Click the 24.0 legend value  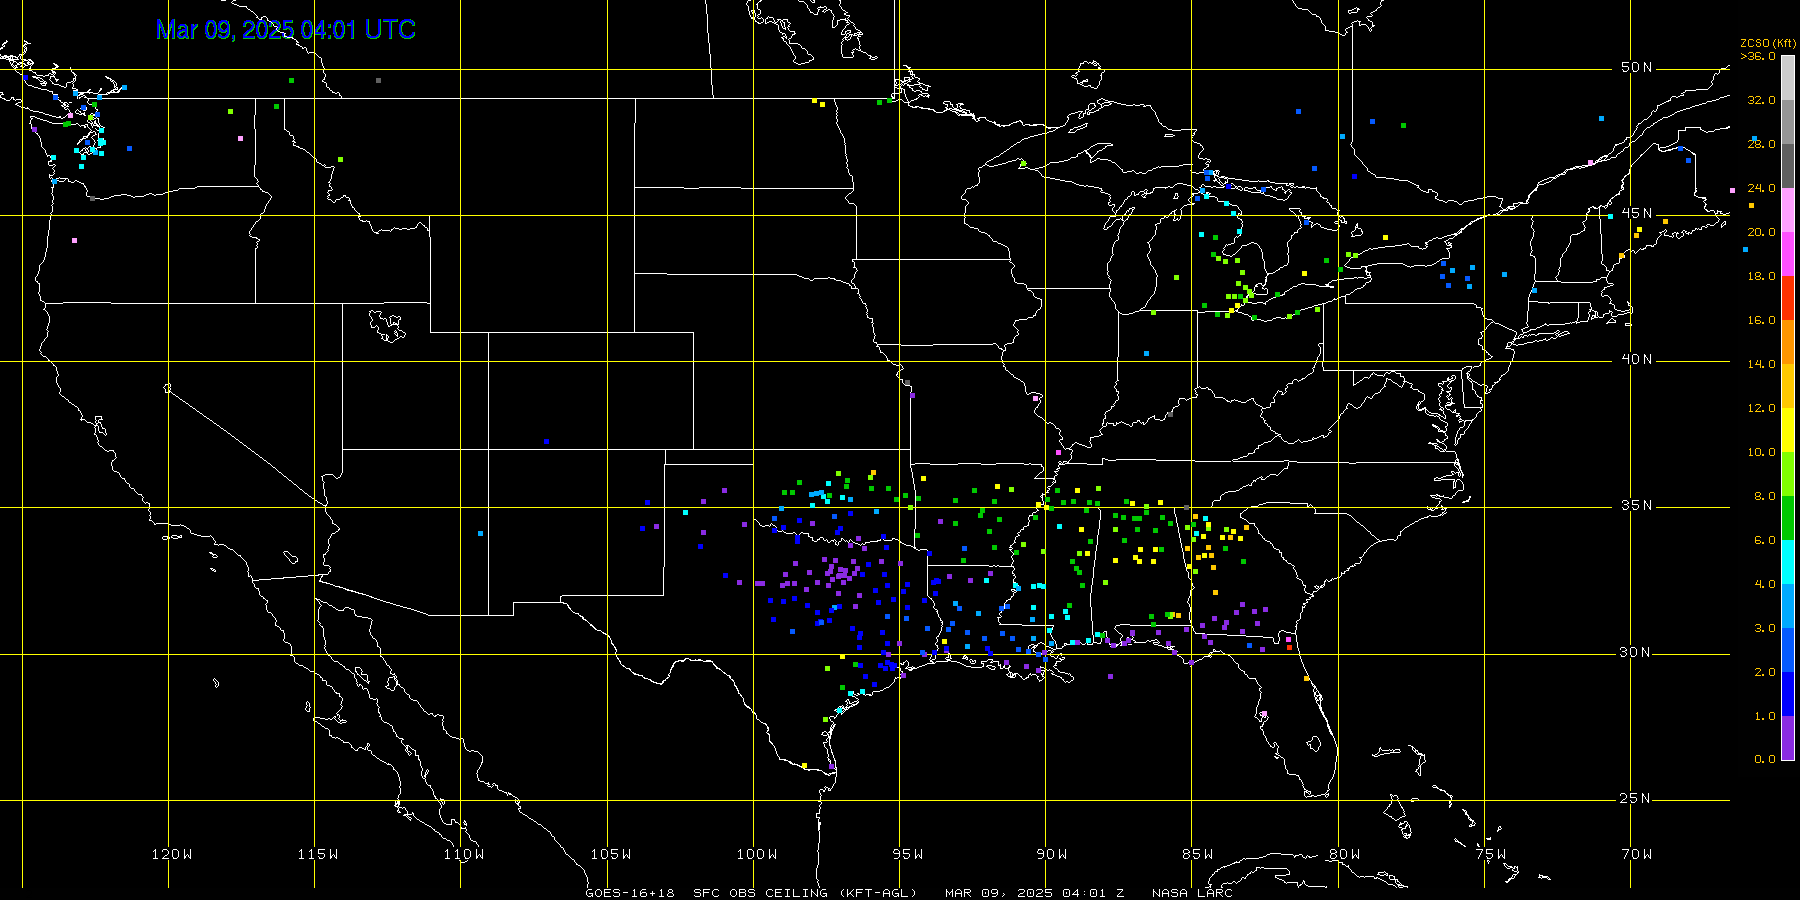pos(1761,188)
